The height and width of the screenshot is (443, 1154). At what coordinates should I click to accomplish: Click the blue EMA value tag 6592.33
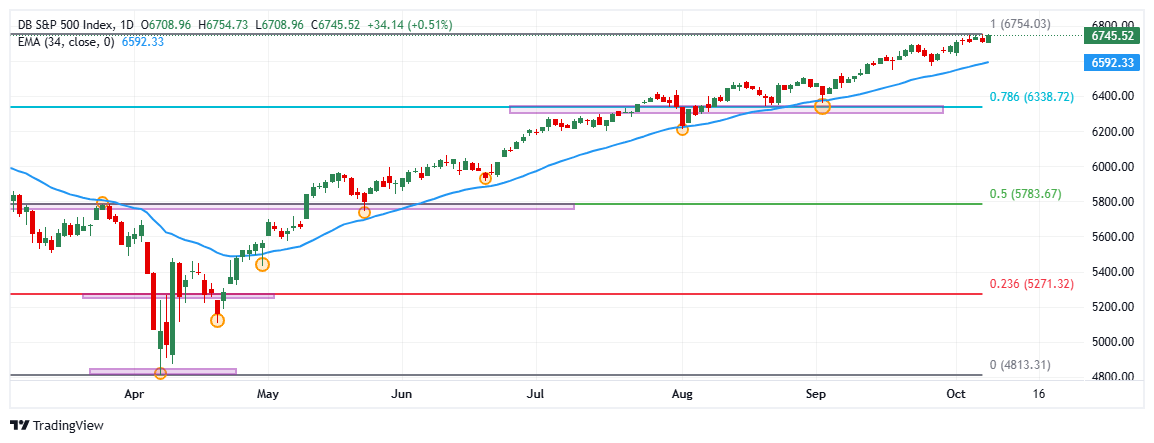pyautogui.click(x=1112, y=62)
